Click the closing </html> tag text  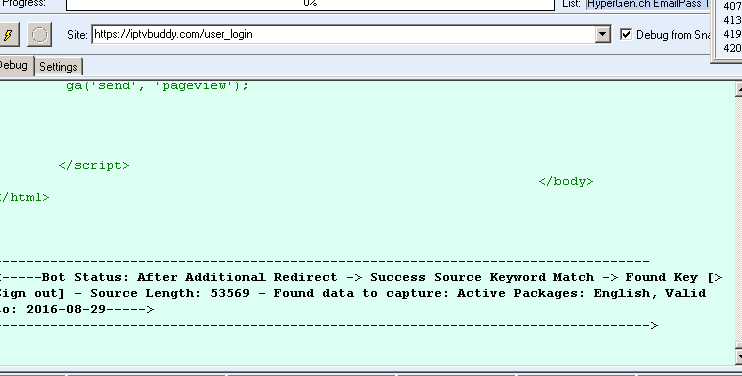point(24,198)
